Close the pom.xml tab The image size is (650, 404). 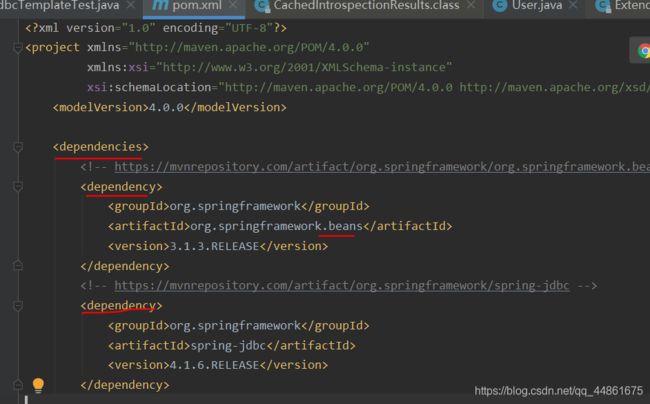pos(233,5)
